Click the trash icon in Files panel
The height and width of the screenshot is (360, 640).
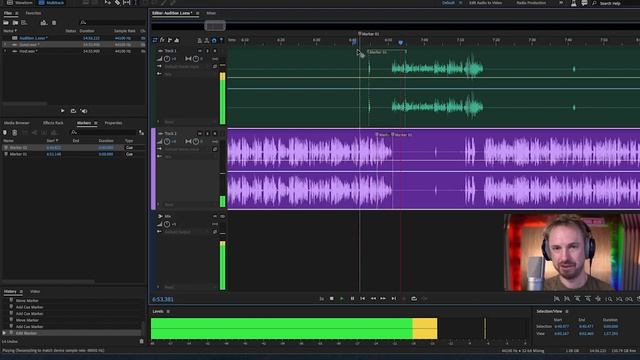pos(54,23)
